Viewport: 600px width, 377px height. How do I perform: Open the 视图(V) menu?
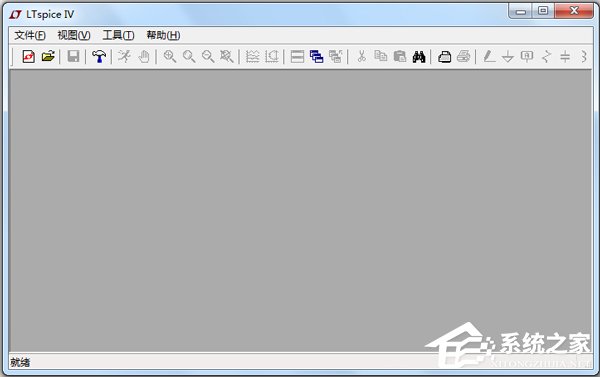(x=74, y=36)
